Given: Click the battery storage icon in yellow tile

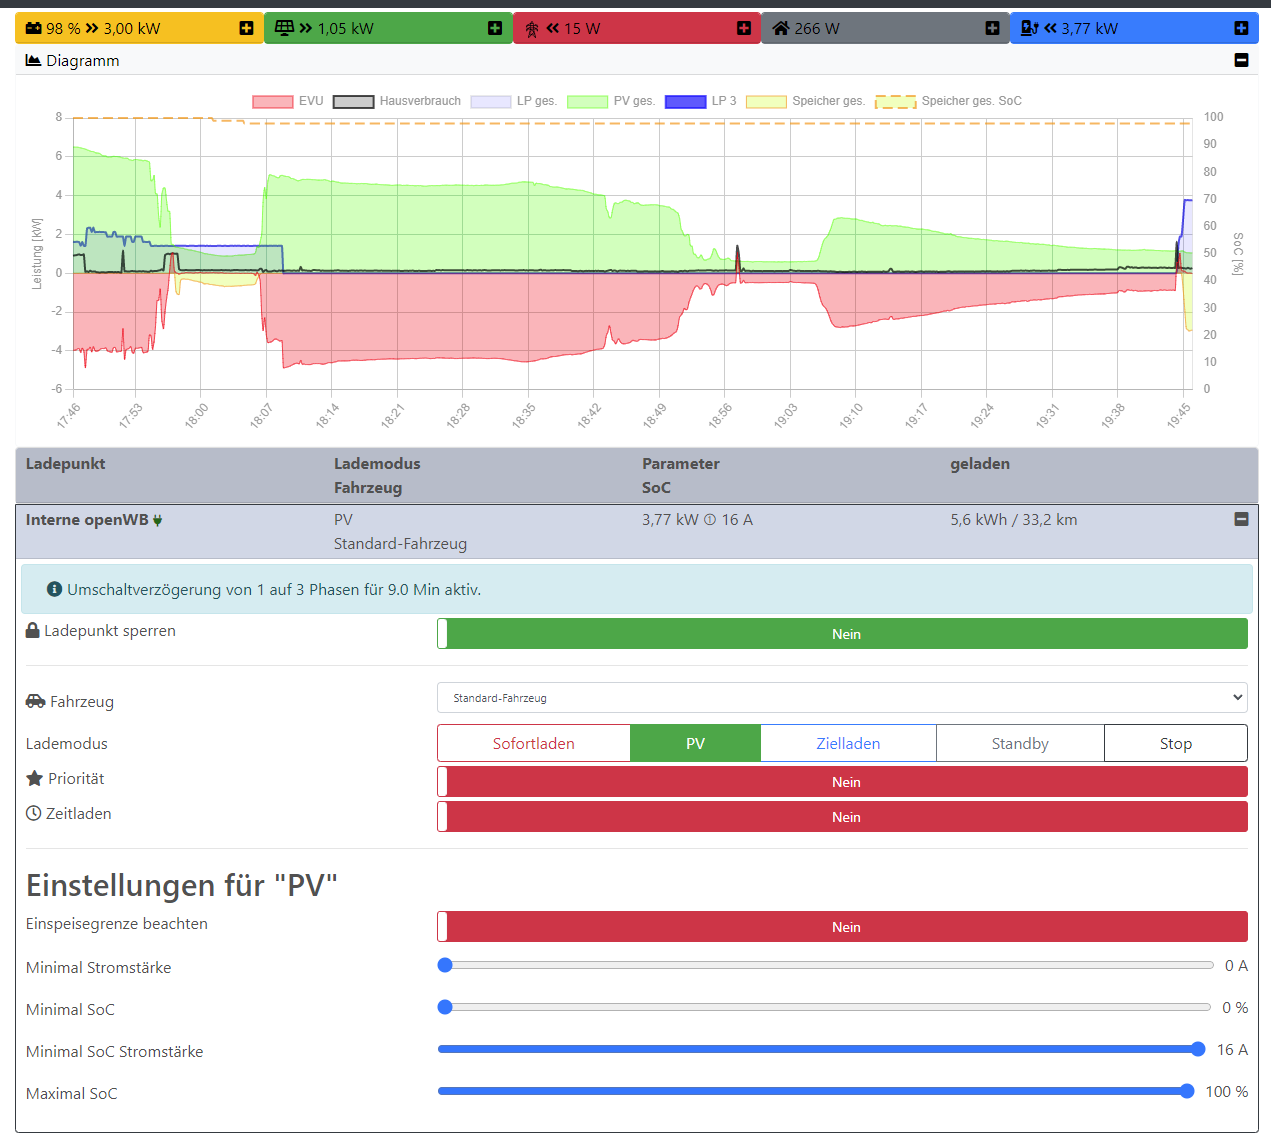Looking at the screenshot, I should (x=34, y=28).
